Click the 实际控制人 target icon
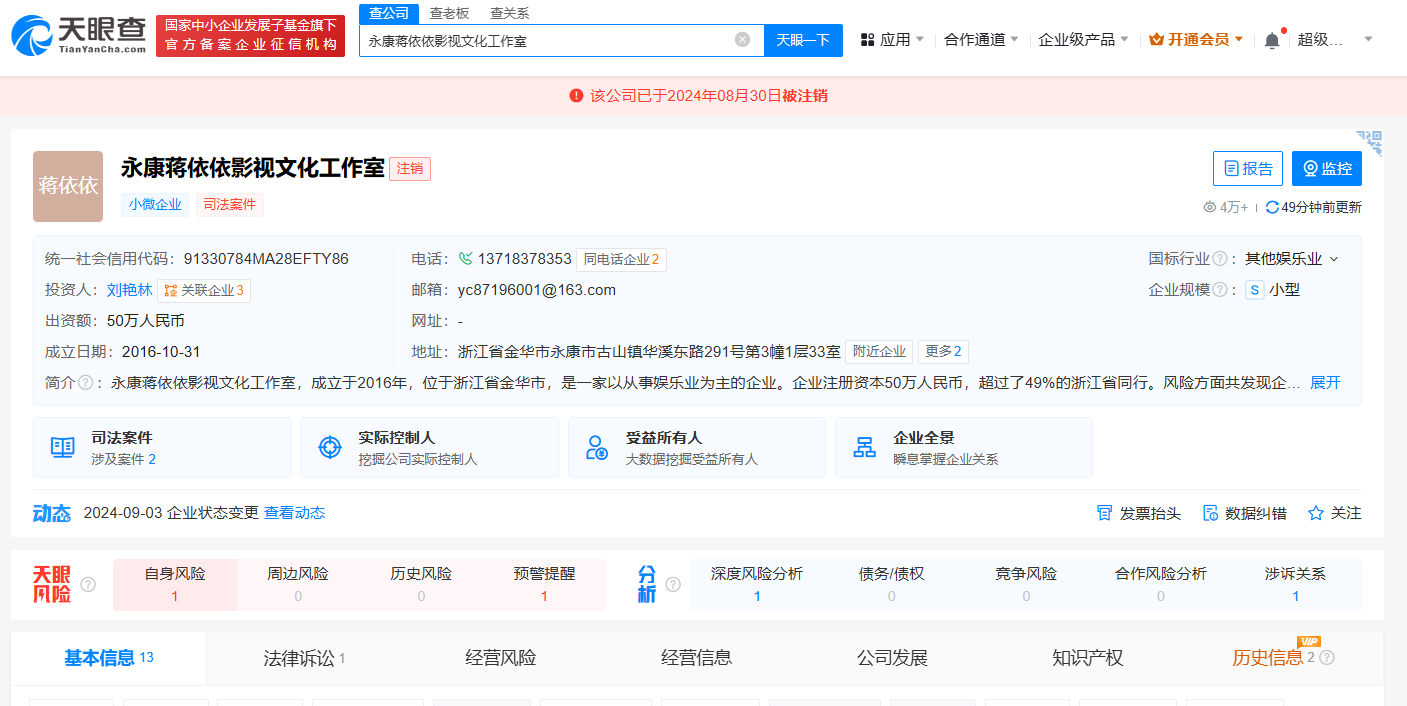Screen dimensions: 1407x706 pyautogui.click(x=330, y=447)
